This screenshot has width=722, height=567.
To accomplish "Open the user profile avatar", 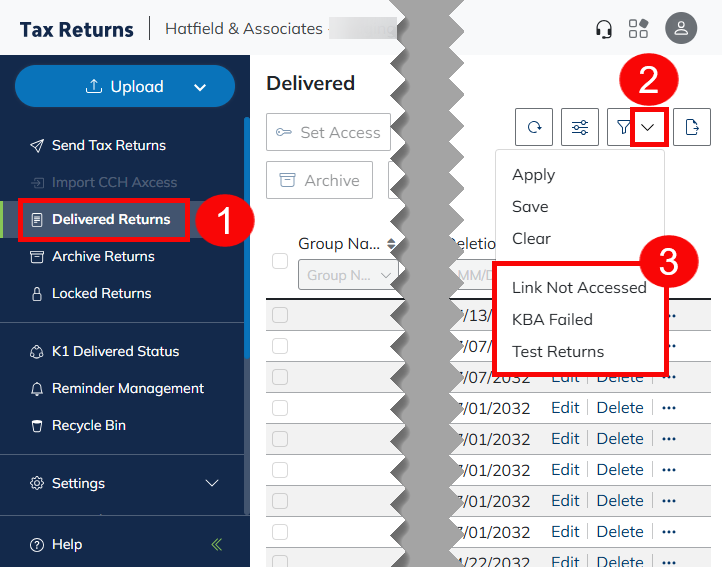I will pos(681,29).
